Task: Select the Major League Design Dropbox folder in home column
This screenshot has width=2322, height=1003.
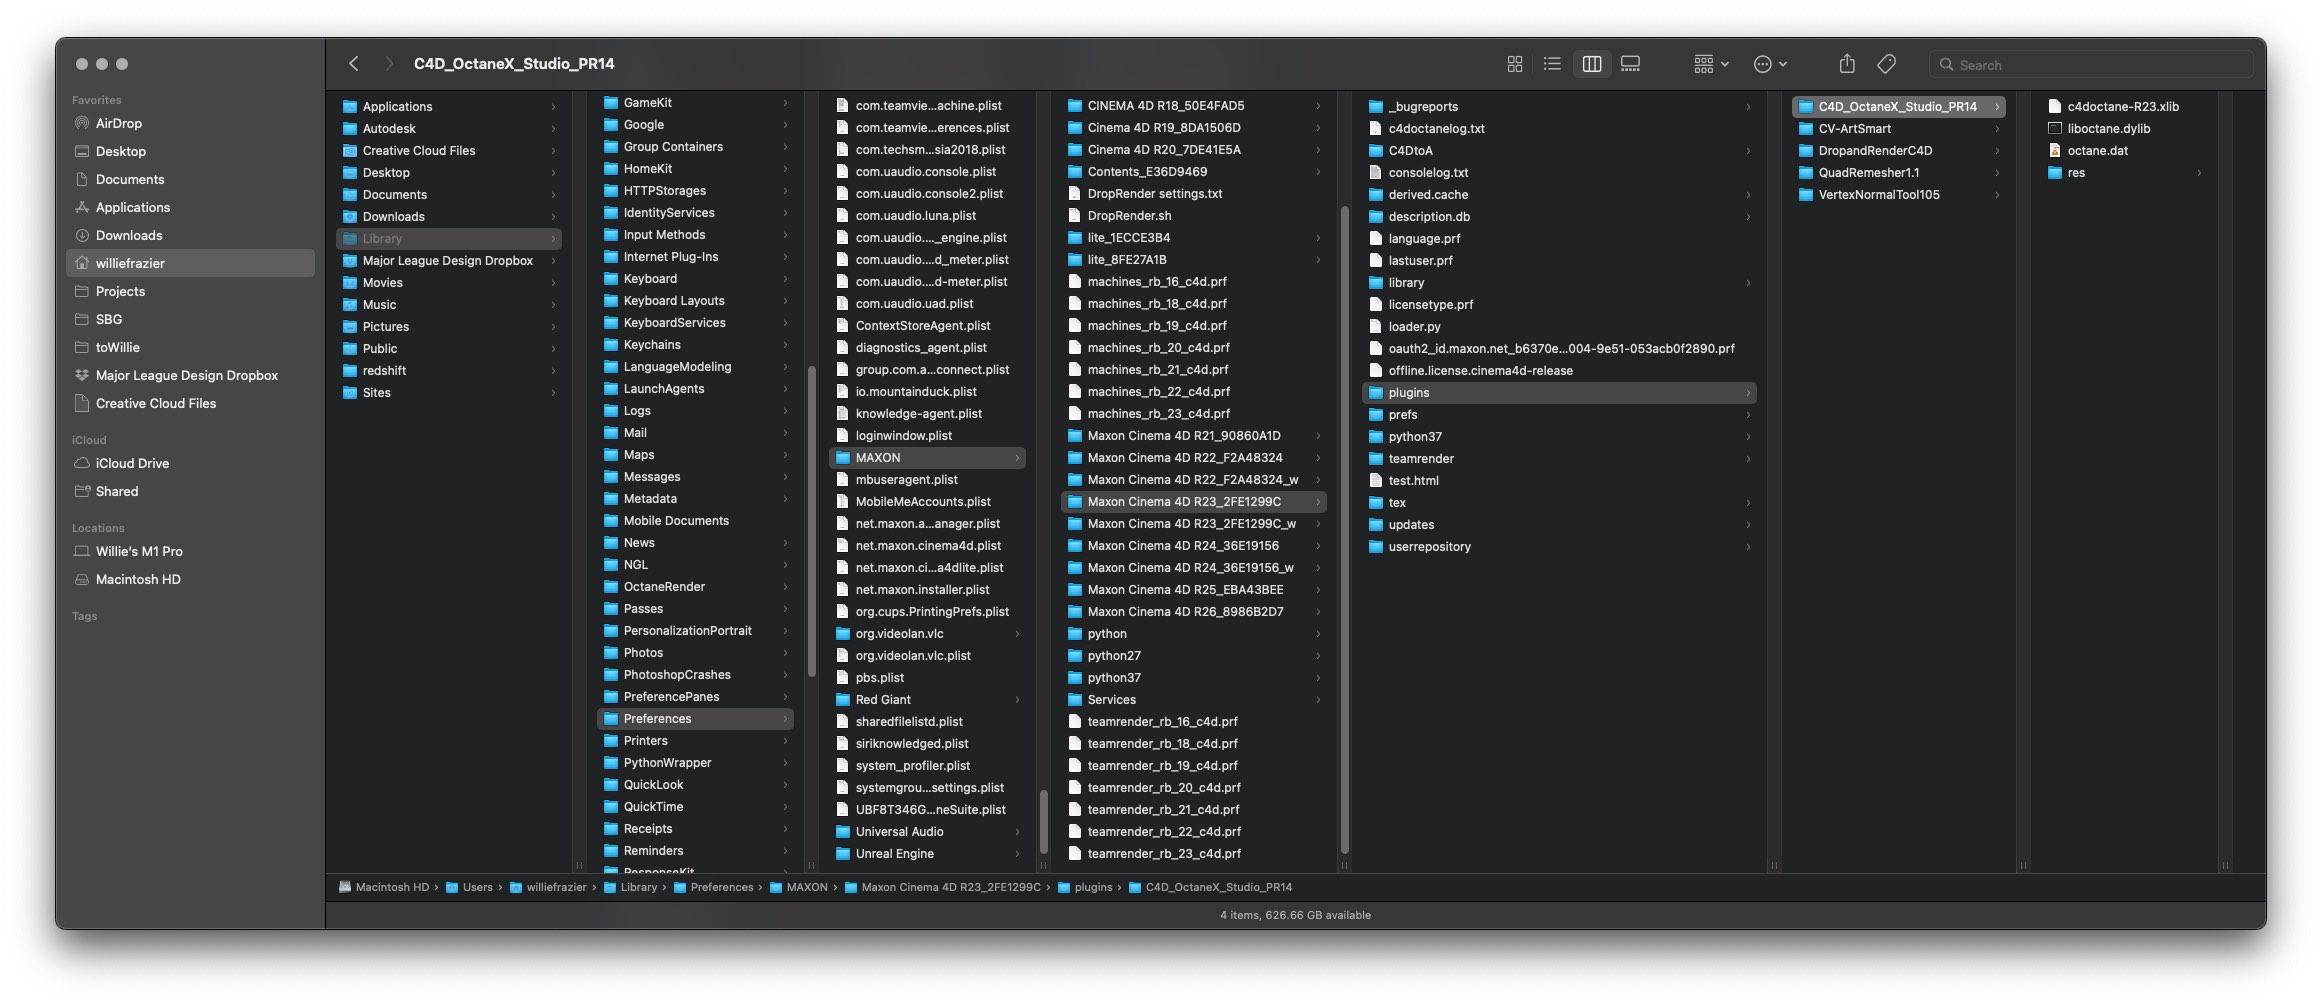Action: pos(449,261)
